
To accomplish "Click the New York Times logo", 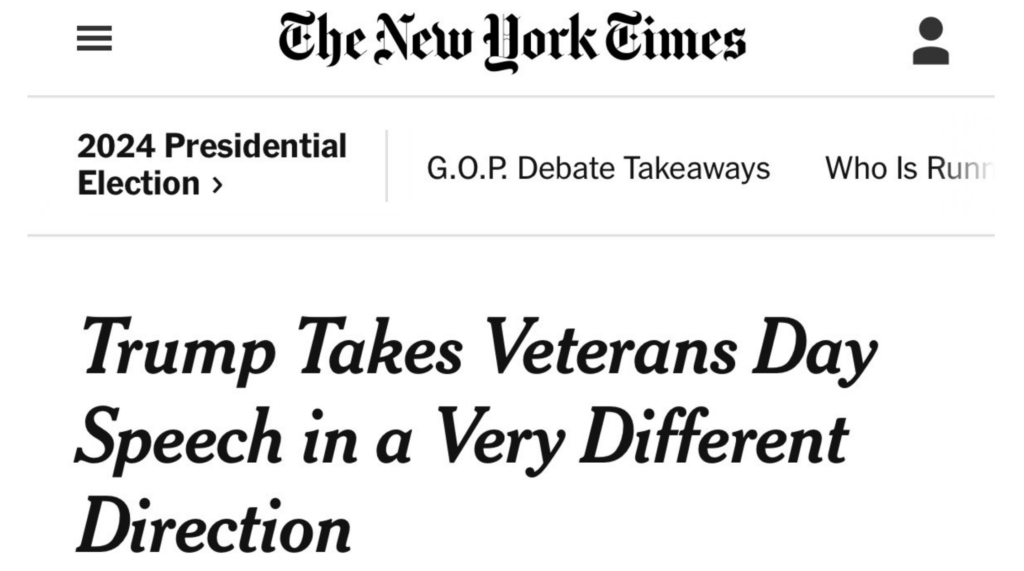I will (x=511, y=40).
